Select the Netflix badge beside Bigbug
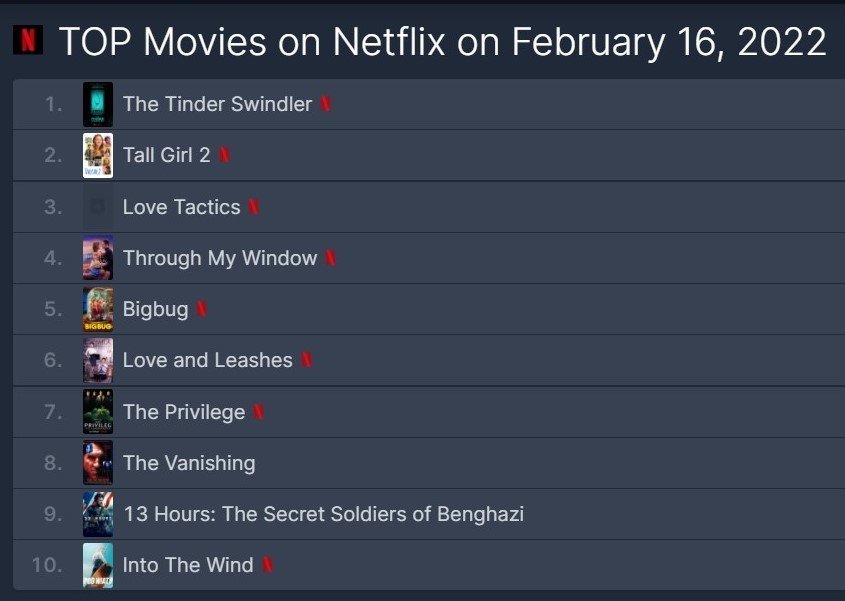 [202, 309]
